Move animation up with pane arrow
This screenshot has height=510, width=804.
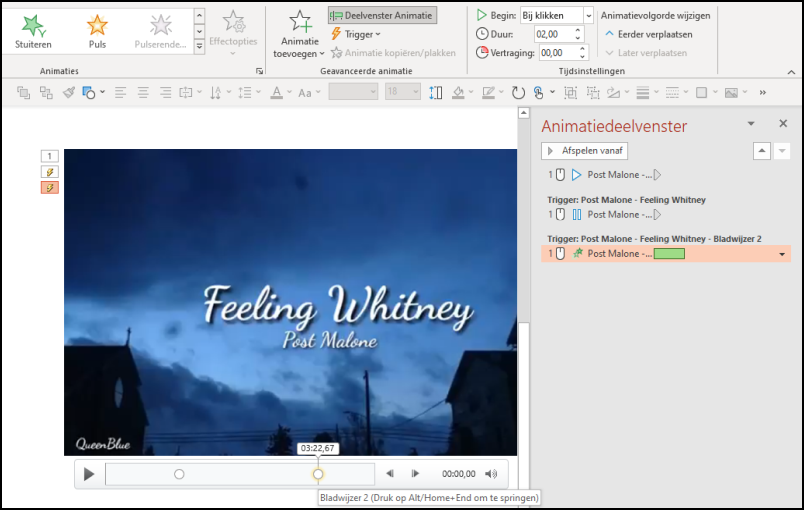click(762, 151)
